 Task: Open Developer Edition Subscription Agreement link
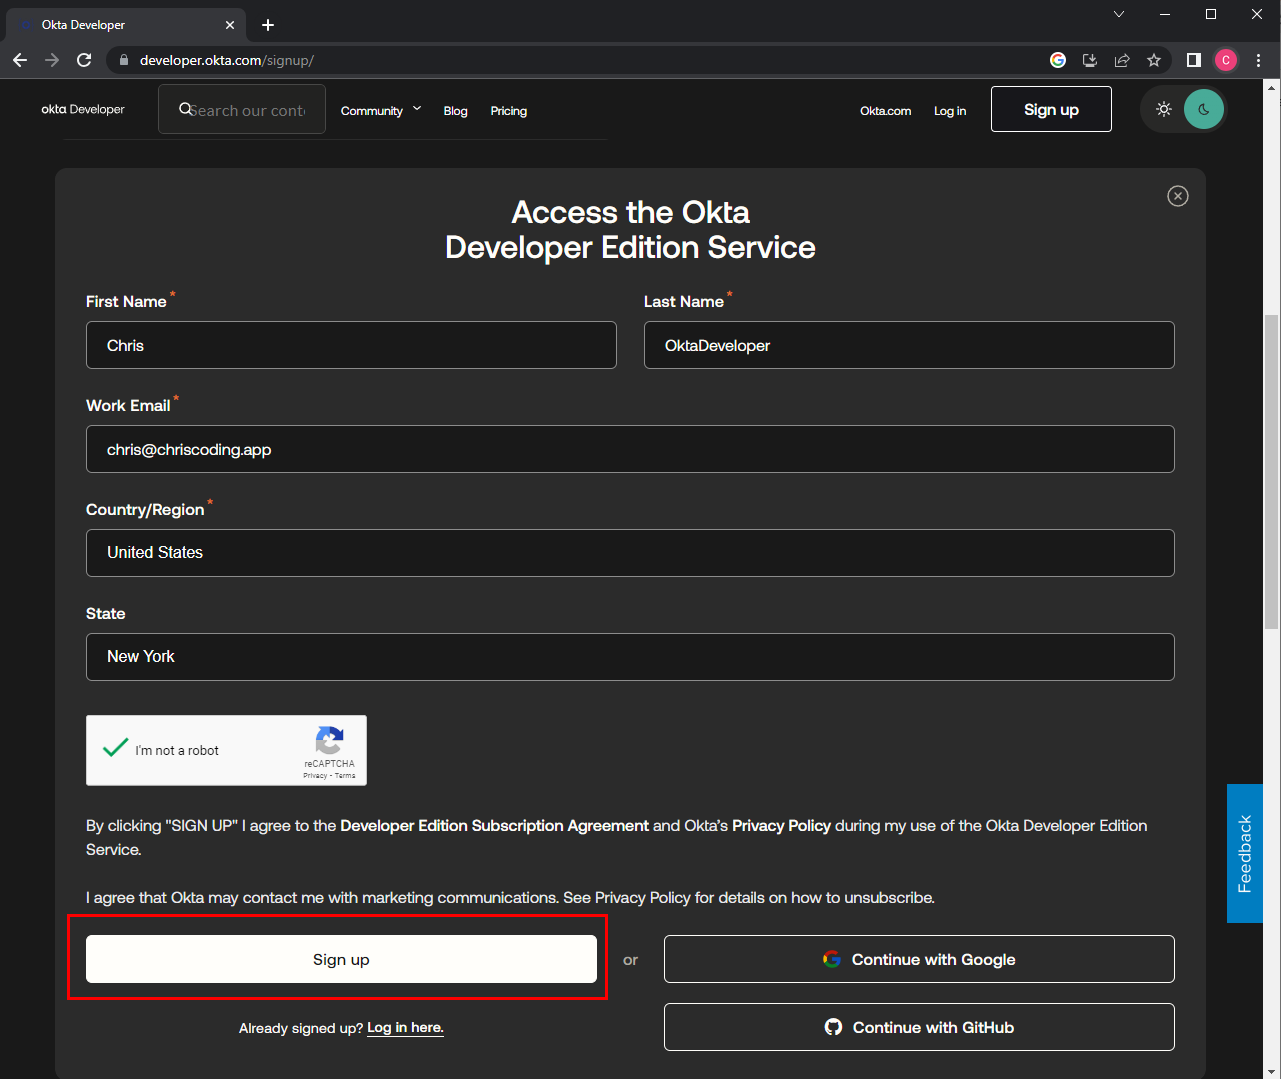coord(494,826)
